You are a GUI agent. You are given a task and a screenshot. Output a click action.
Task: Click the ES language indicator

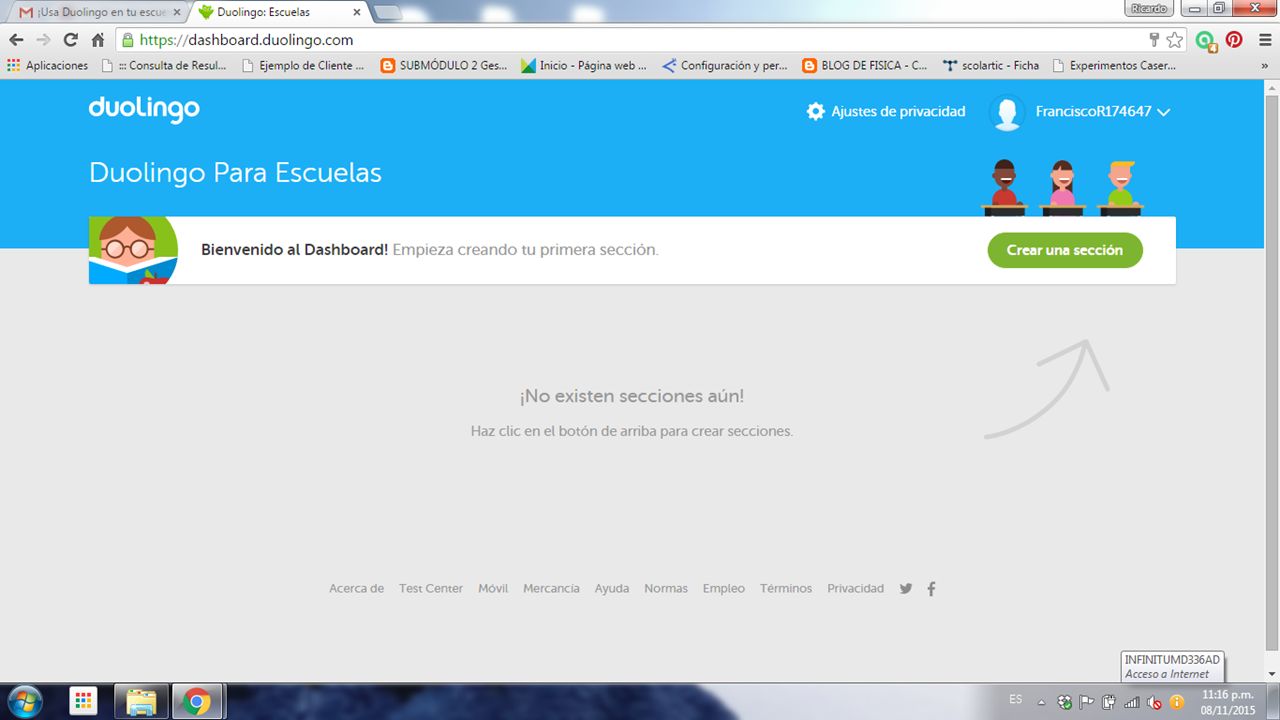coord(1016,698)
